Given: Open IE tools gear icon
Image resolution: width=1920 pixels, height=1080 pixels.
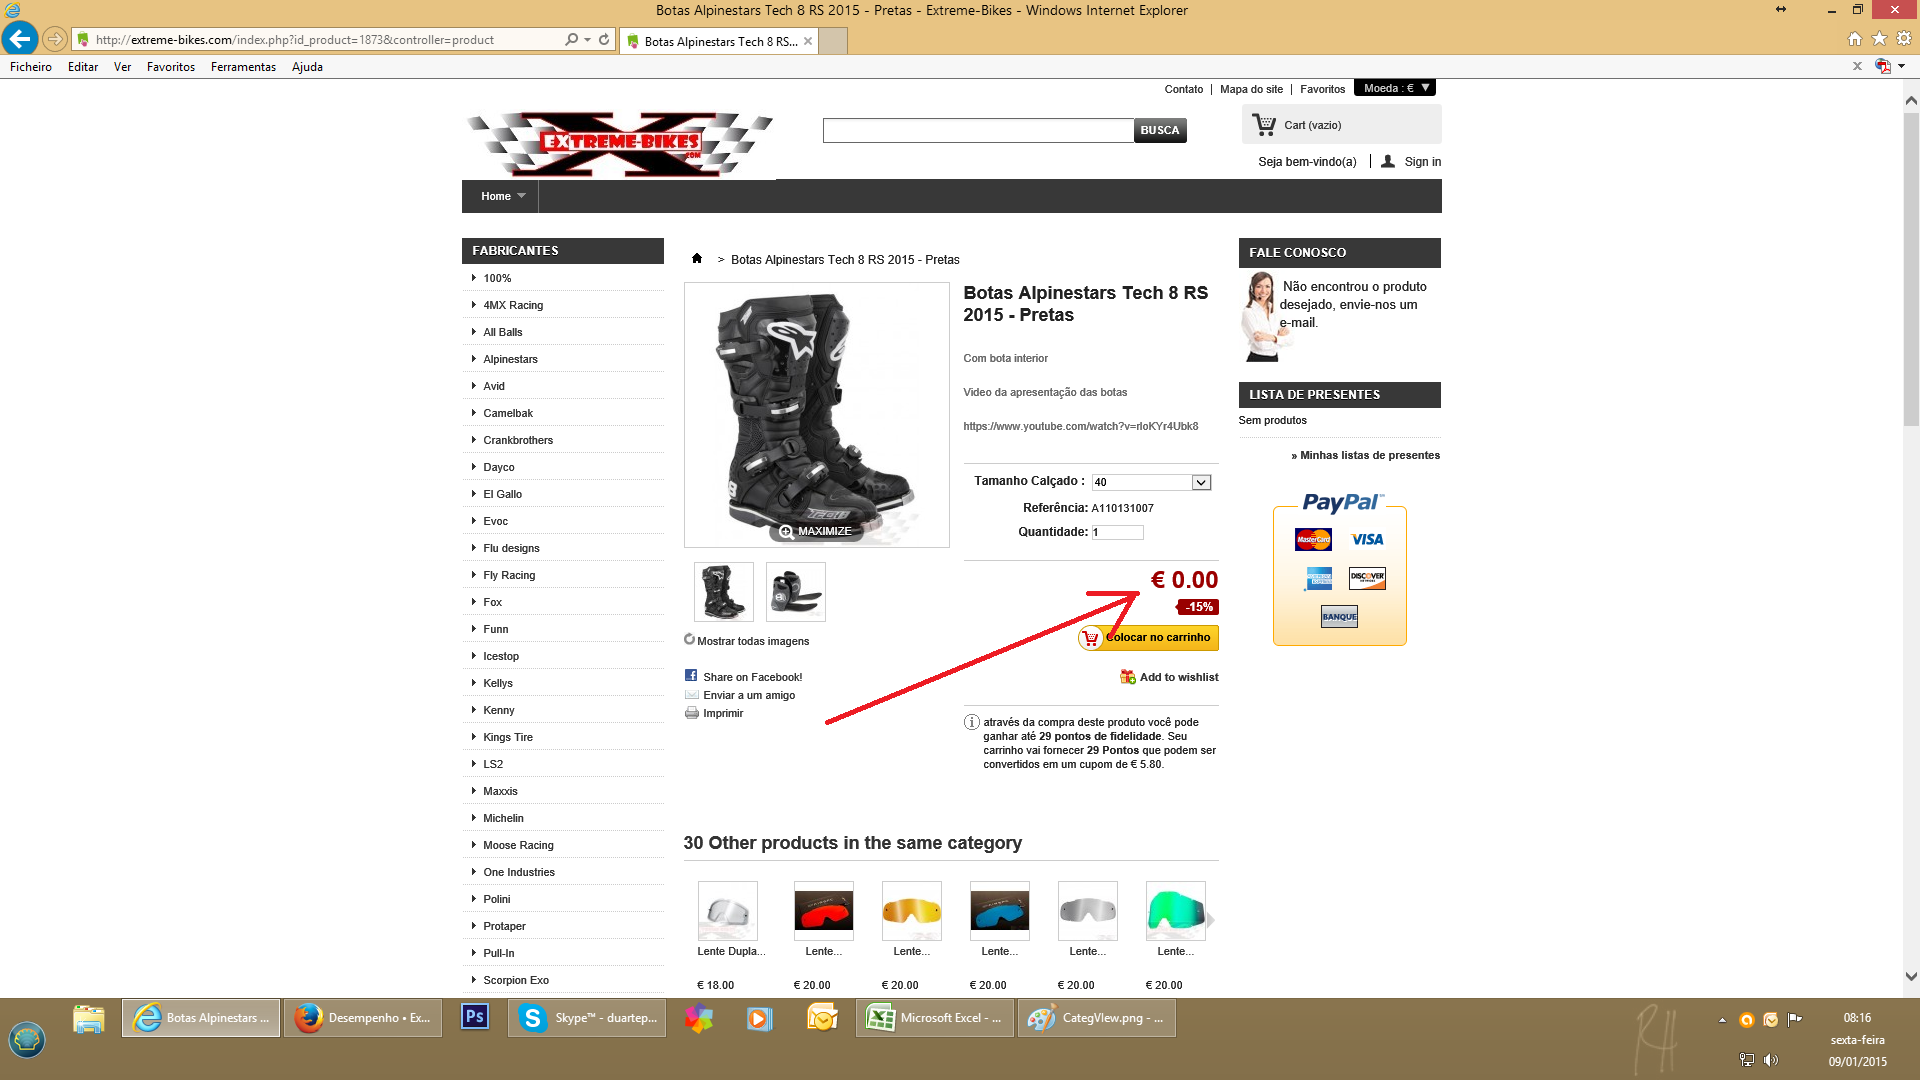Looking at the screenshot, I should [1904, 39].
